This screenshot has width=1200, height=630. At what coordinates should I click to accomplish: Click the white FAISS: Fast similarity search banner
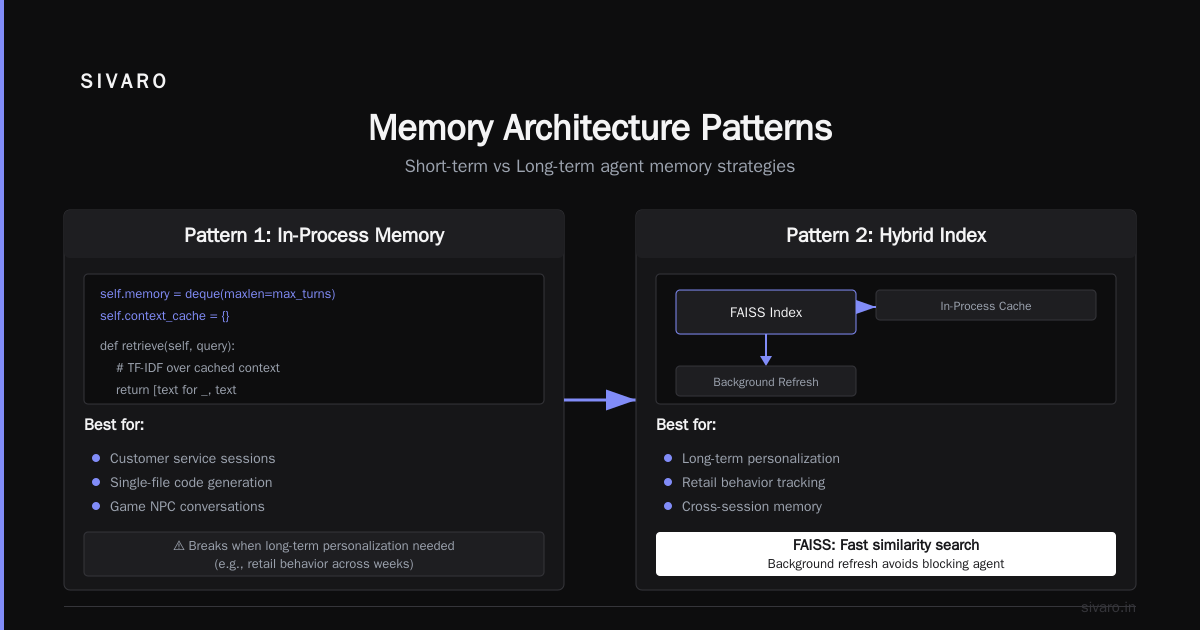click(886, 554)
